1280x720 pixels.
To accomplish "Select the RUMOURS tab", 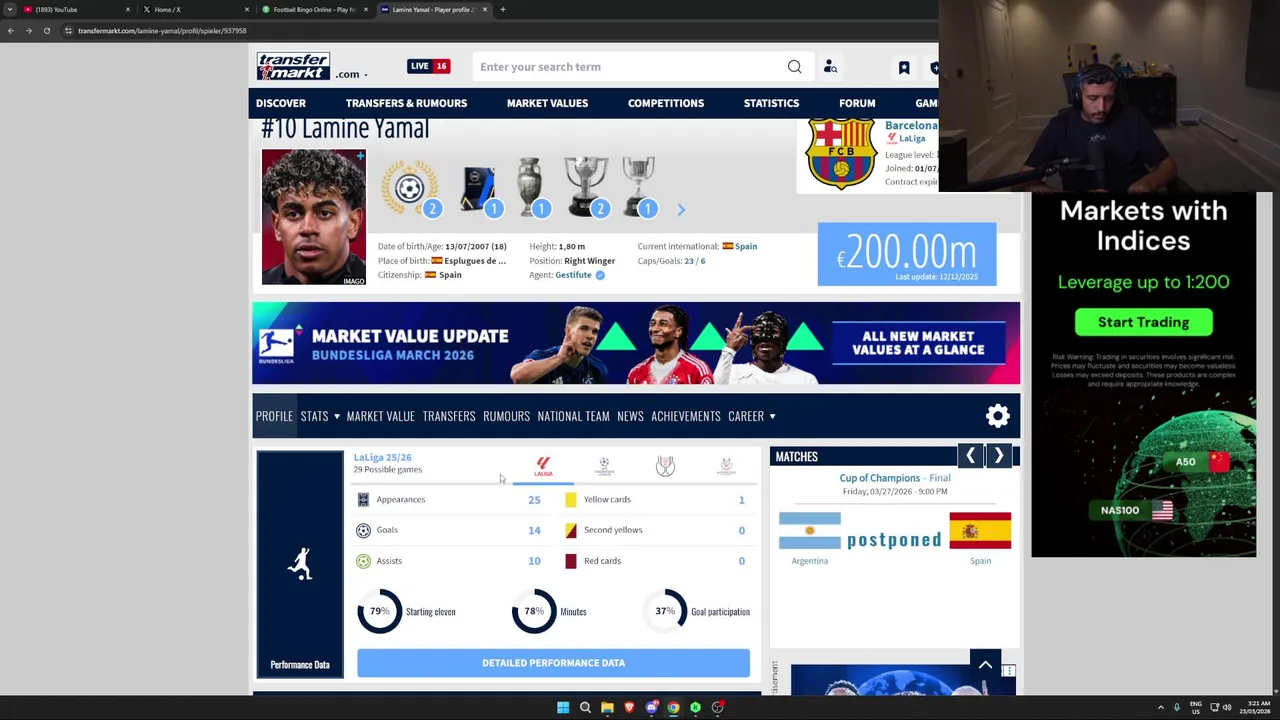I will pyautogui.click(x=506, y=416).
